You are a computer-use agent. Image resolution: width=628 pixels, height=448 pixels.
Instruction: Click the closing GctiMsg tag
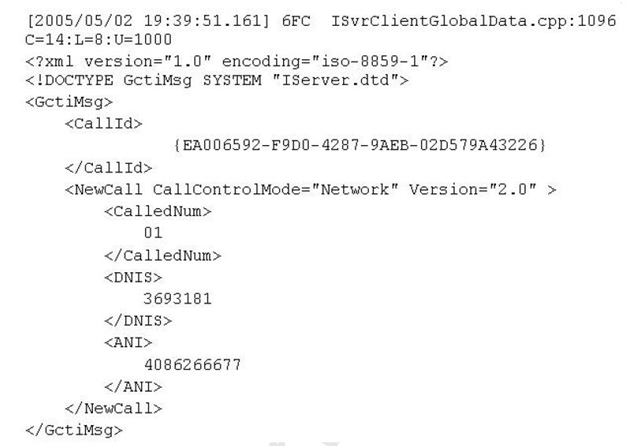[x=74, y=430]
